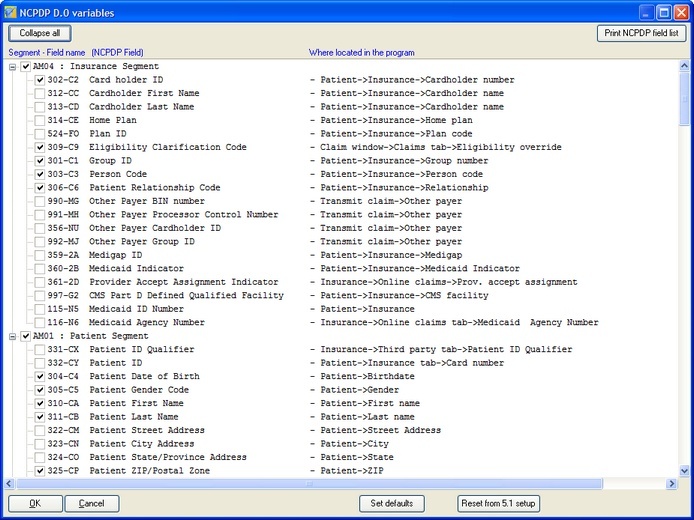The image size is (694, 520).
Task: Select 'Claim window->Claims tab->Eligibility override' text
Action: (441, 147)
